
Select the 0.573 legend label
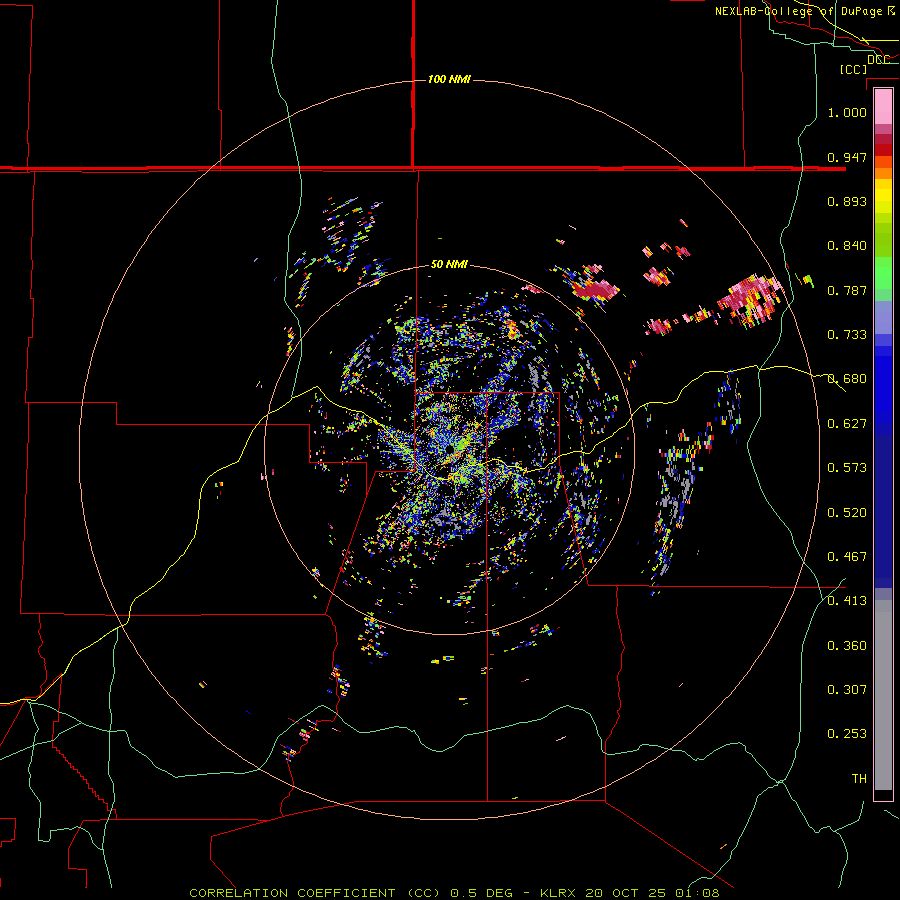pos(847,468)
